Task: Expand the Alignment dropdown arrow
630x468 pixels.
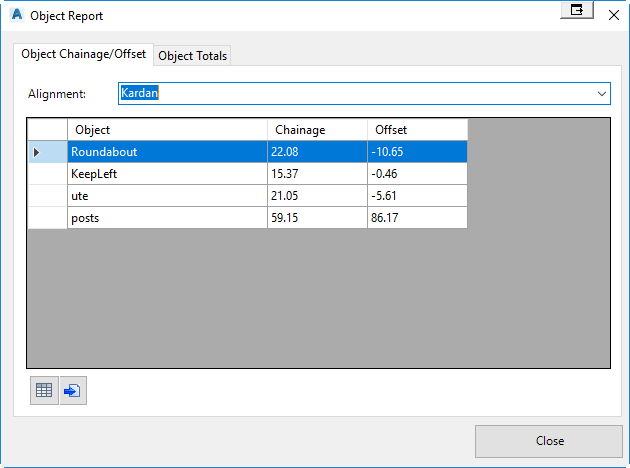Action: 601,93
